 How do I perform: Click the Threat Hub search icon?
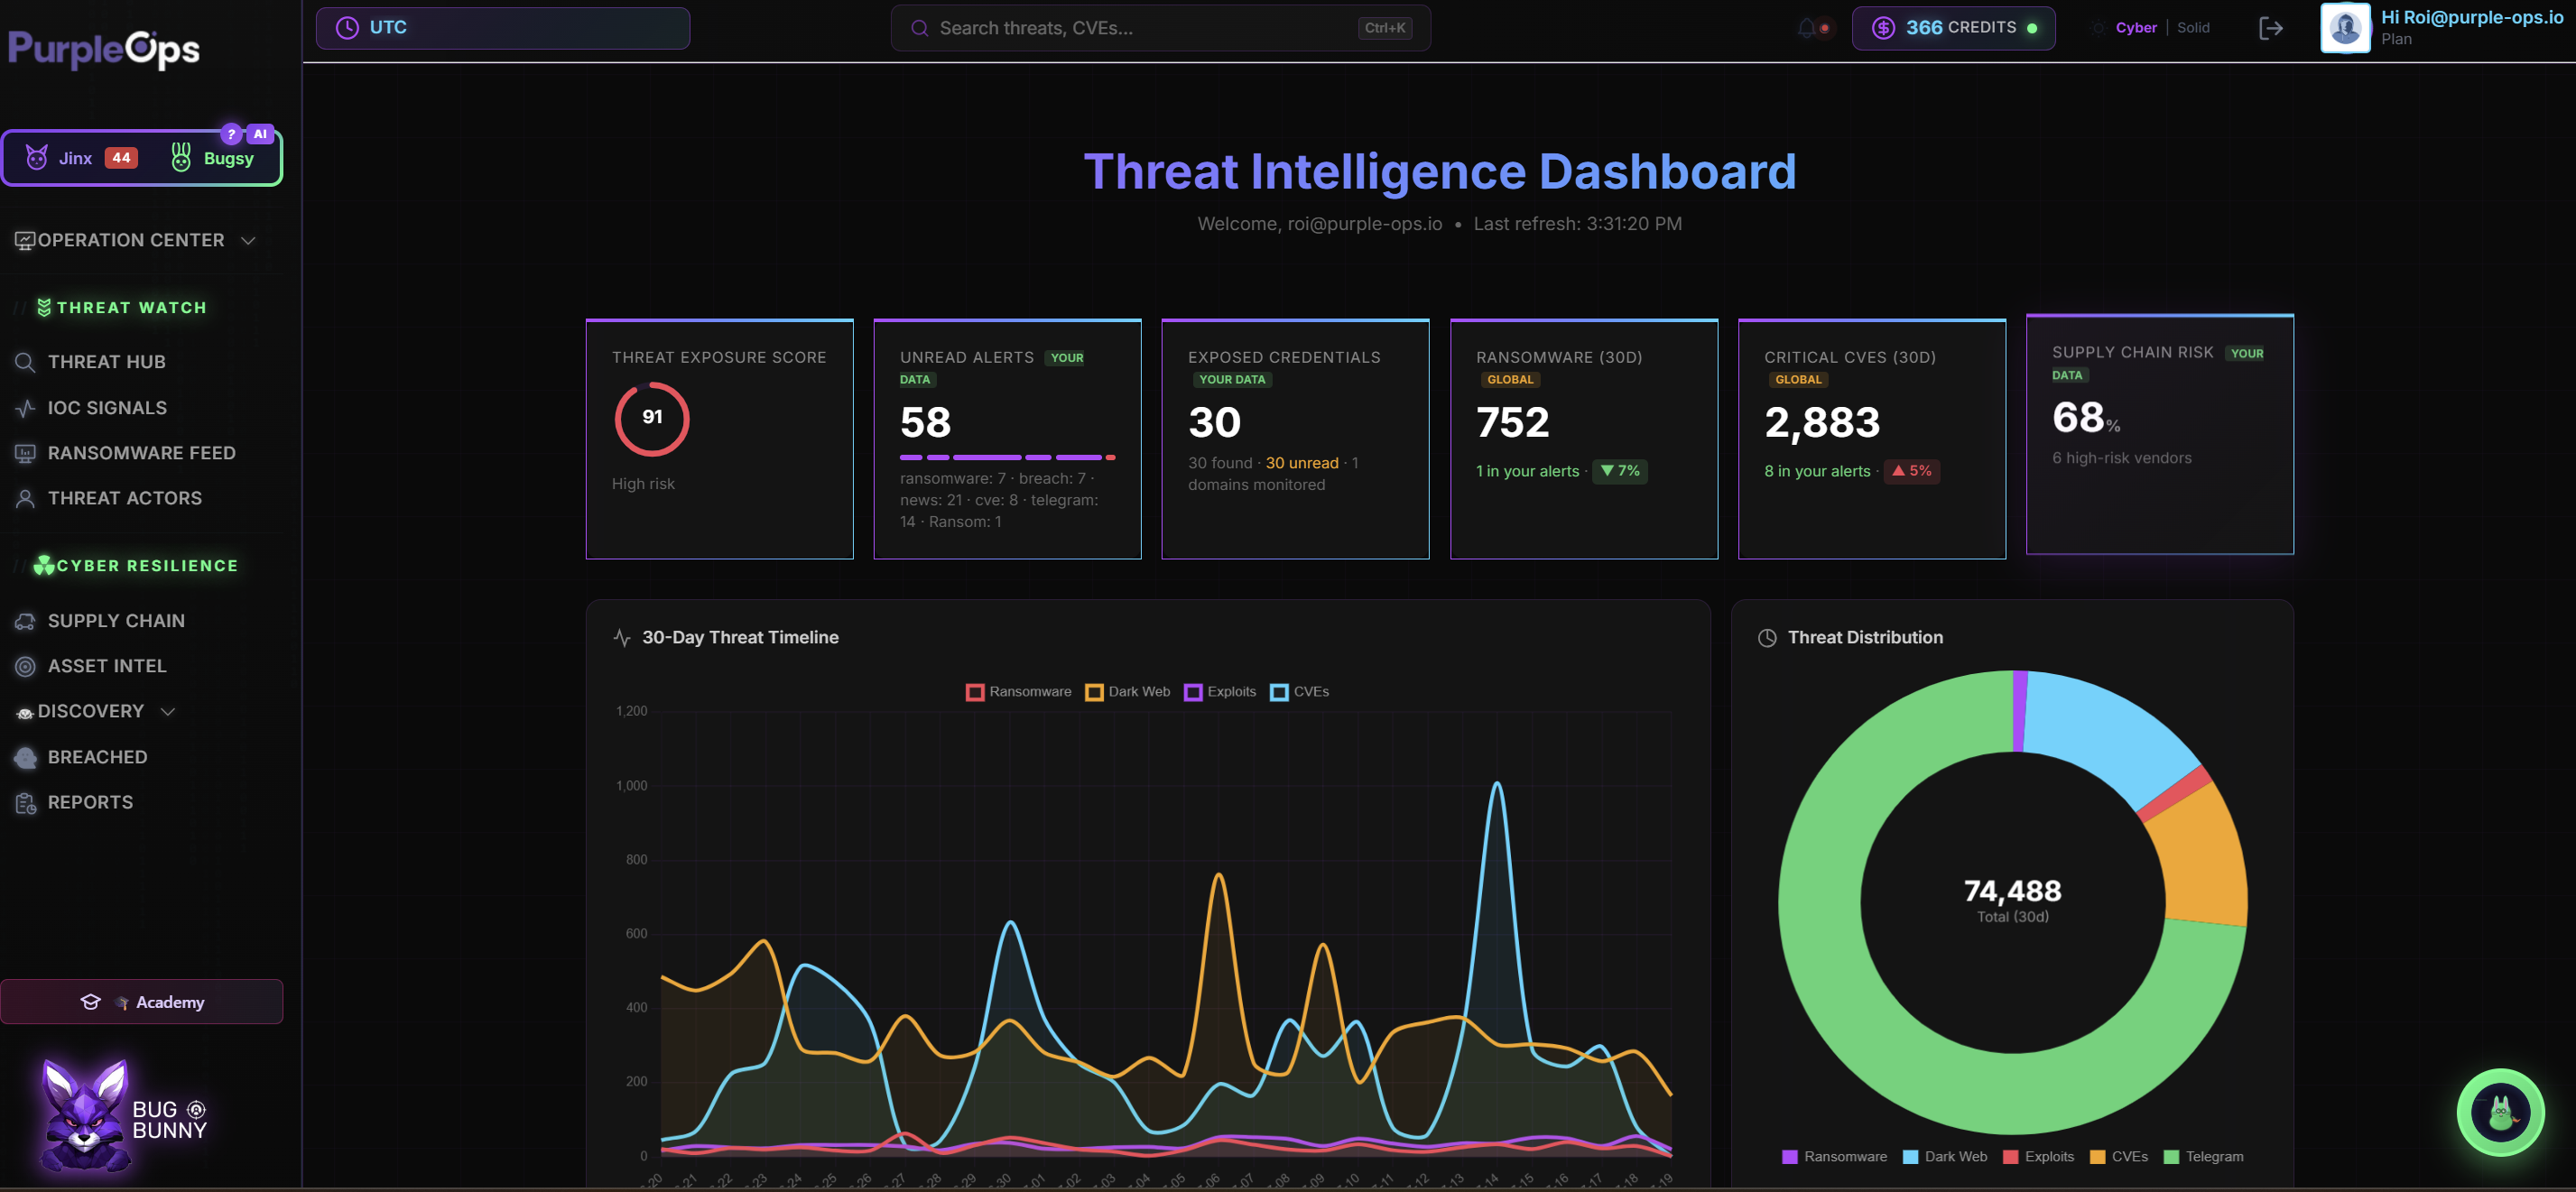(x=25, y=362)
